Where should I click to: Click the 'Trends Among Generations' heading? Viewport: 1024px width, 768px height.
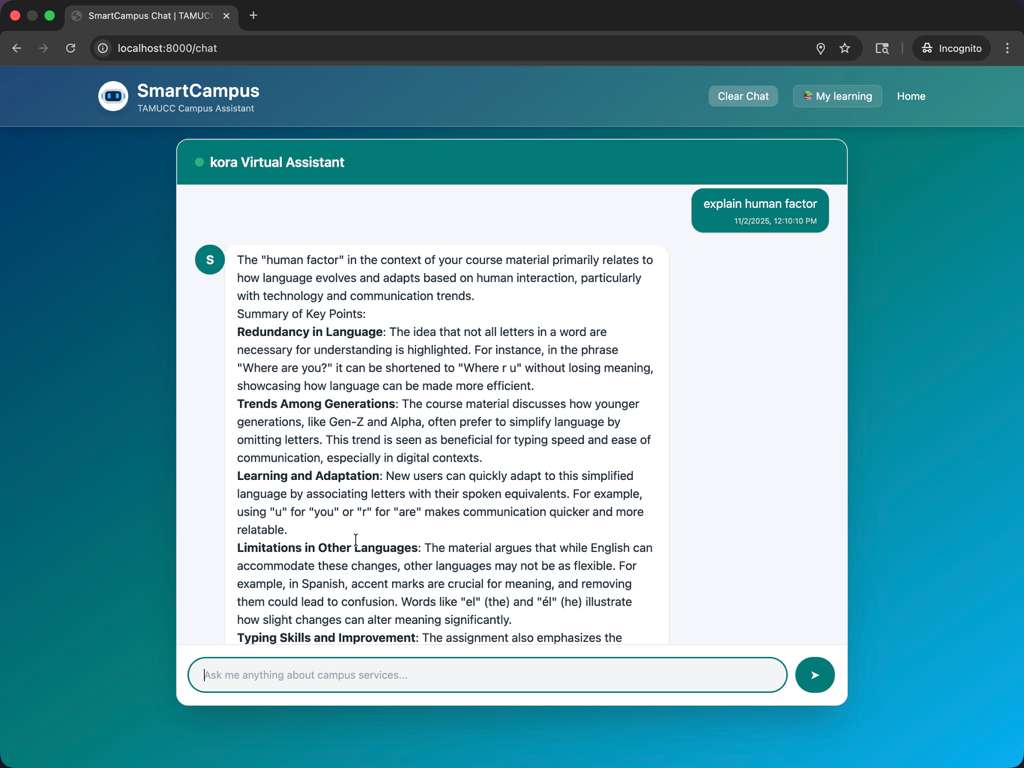pyautogui.click(x=316, y=404)
